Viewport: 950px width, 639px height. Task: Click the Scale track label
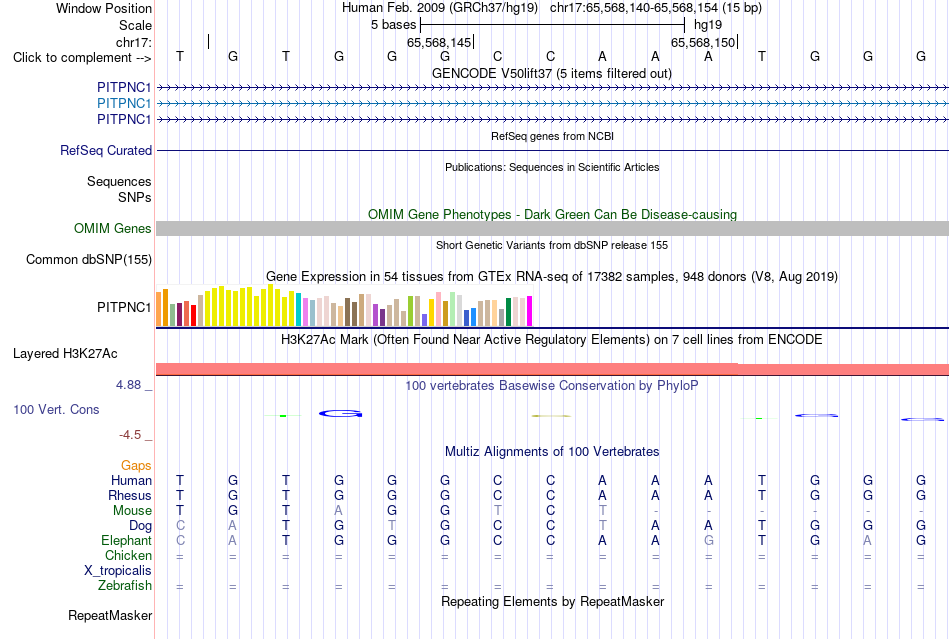click(135, 25)
